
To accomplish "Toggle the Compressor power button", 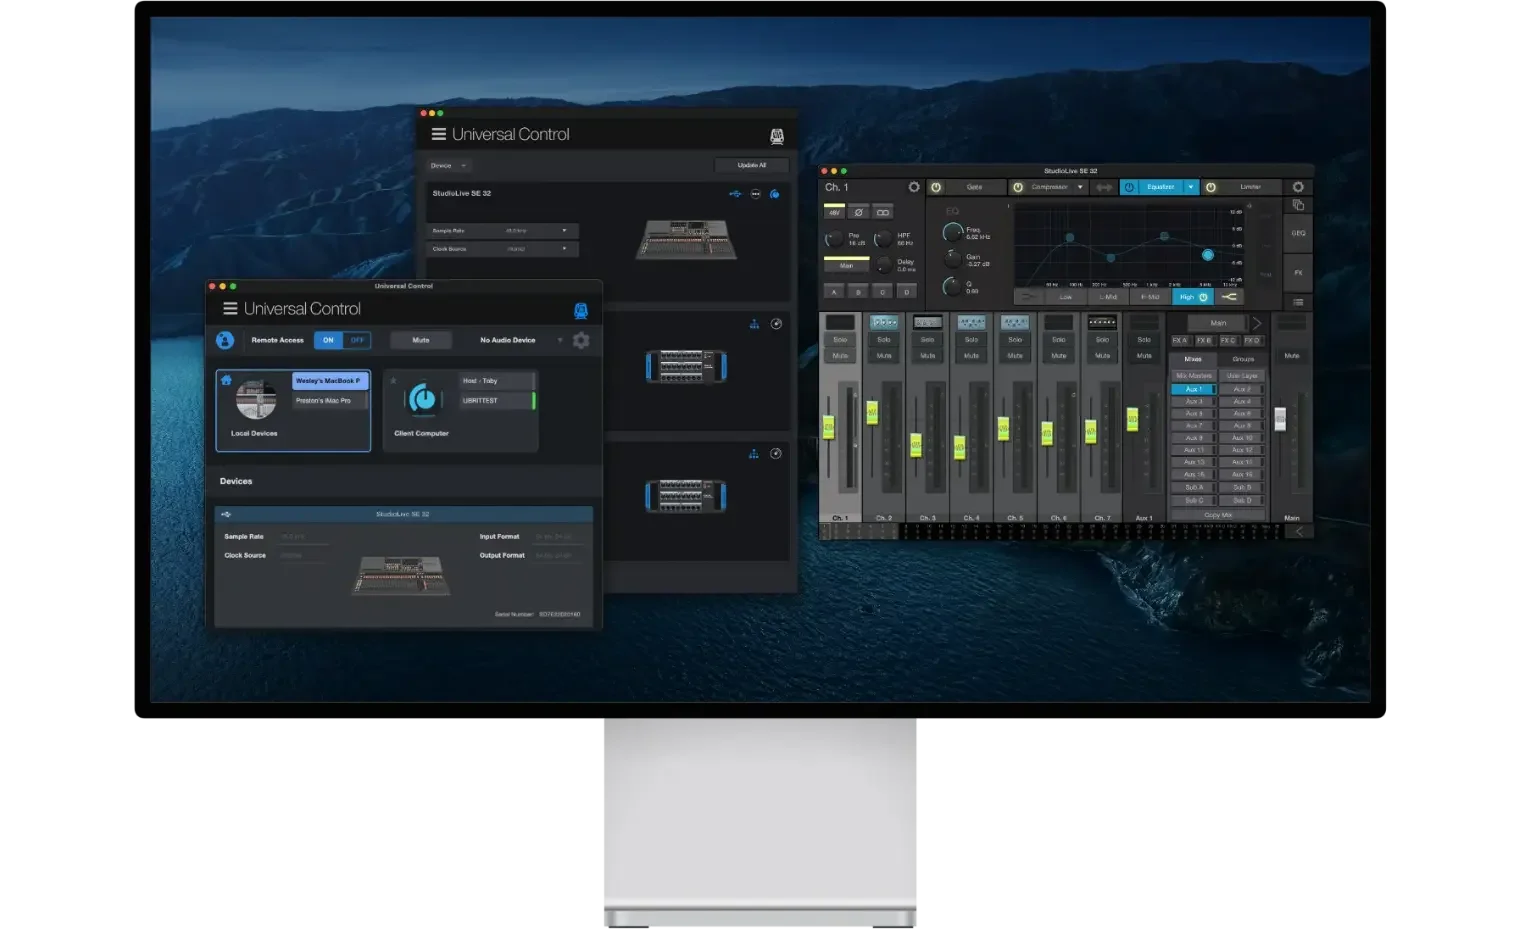I will click(1018, 187).
